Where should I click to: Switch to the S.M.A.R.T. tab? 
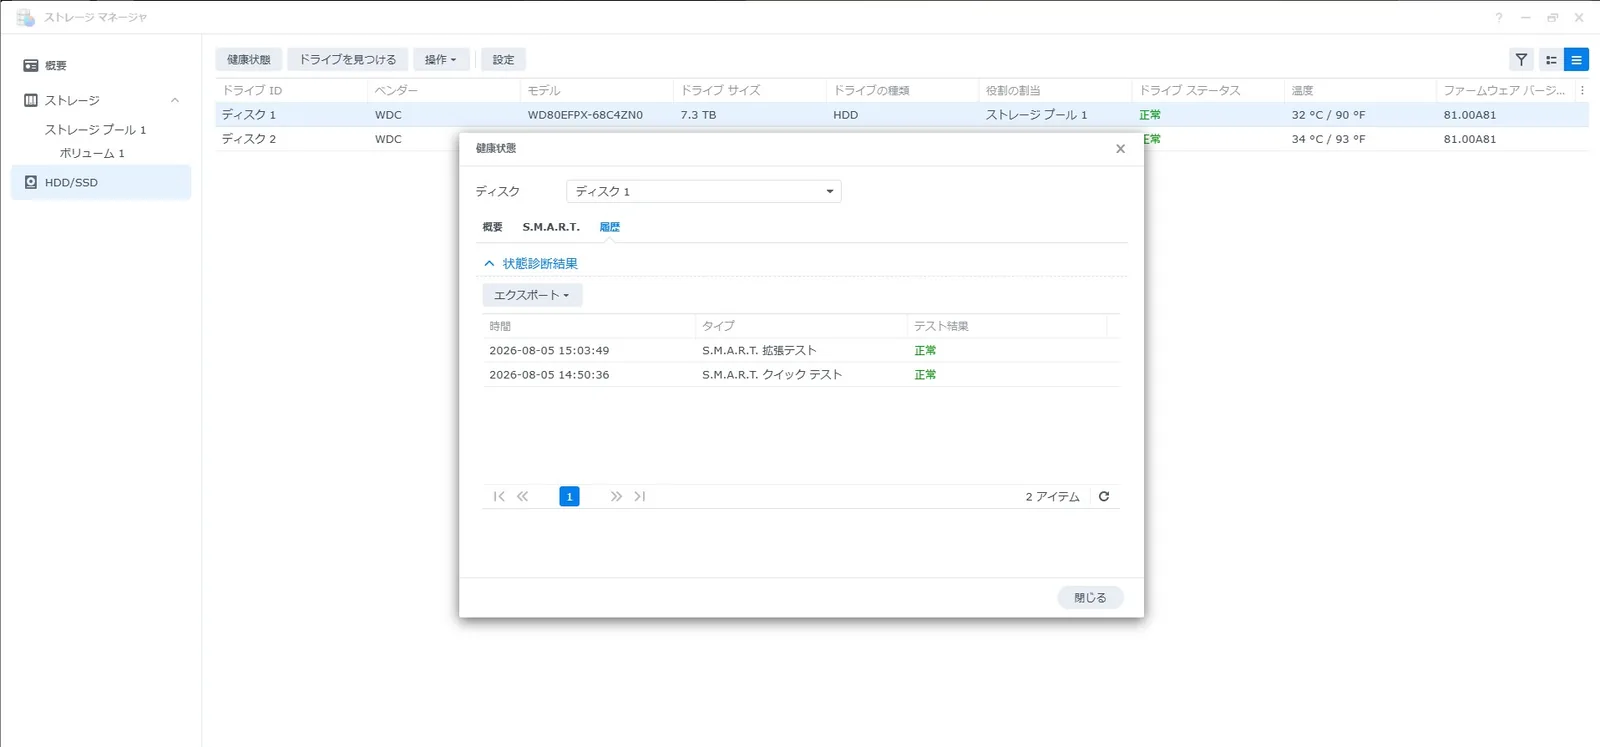(551, 227)
